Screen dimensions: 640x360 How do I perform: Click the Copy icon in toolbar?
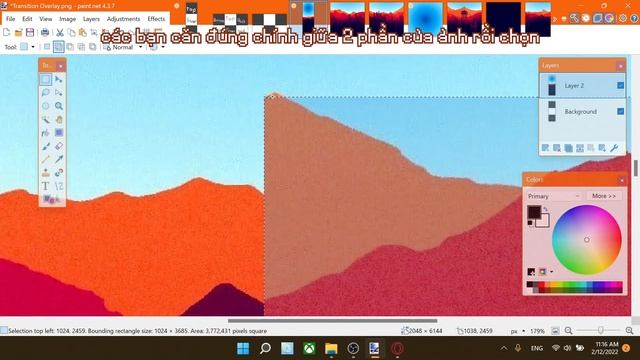[71, 32]
